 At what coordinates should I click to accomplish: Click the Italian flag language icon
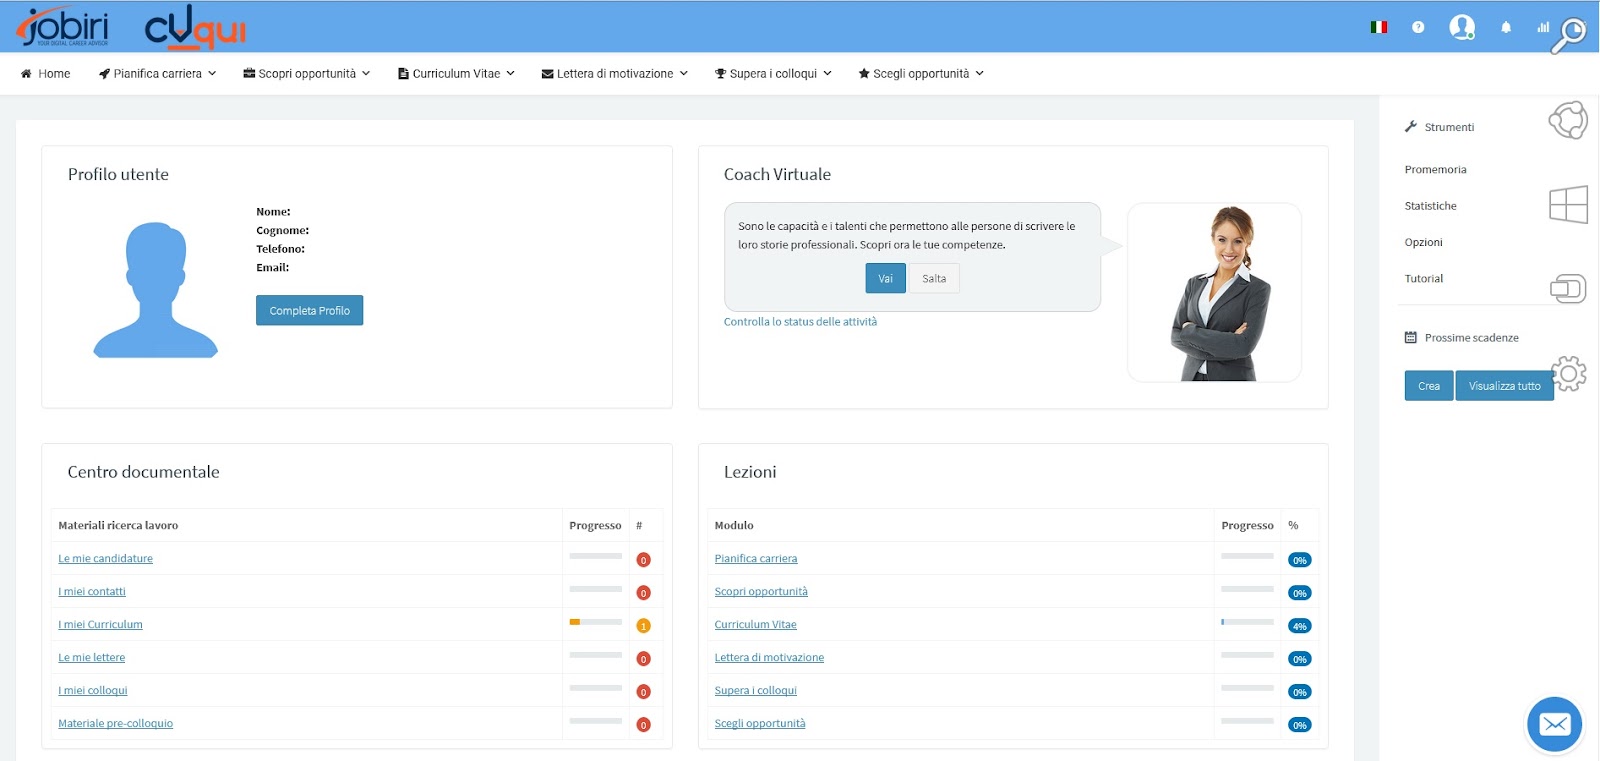(x=1379, y=27)
